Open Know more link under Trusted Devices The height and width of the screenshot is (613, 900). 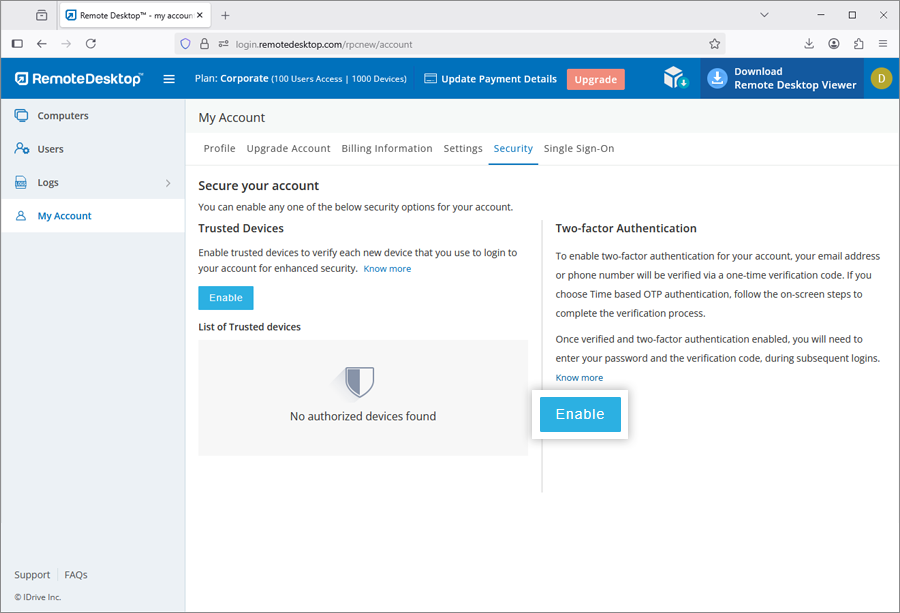[387, 269]
